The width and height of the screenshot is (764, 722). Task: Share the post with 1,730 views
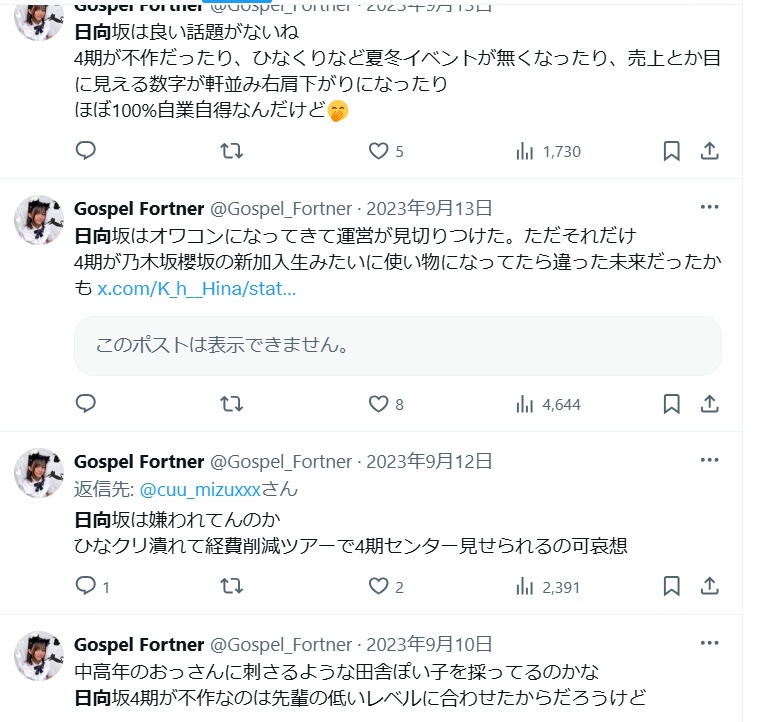tap(709, 152)
